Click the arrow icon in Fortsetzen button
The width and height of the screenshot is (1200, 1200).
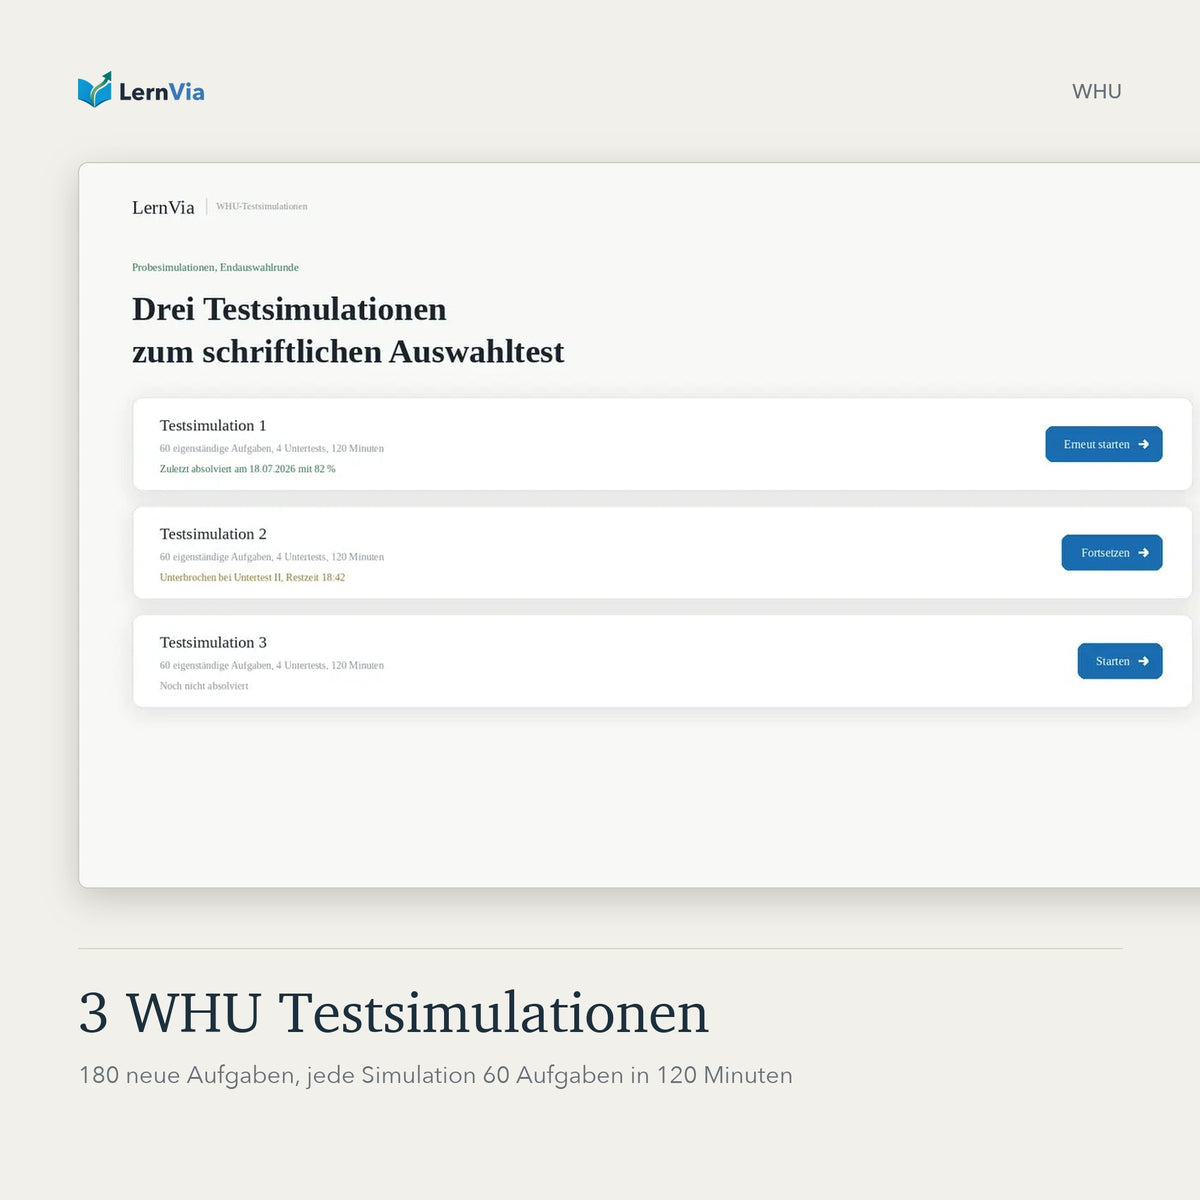(1143, 553)
